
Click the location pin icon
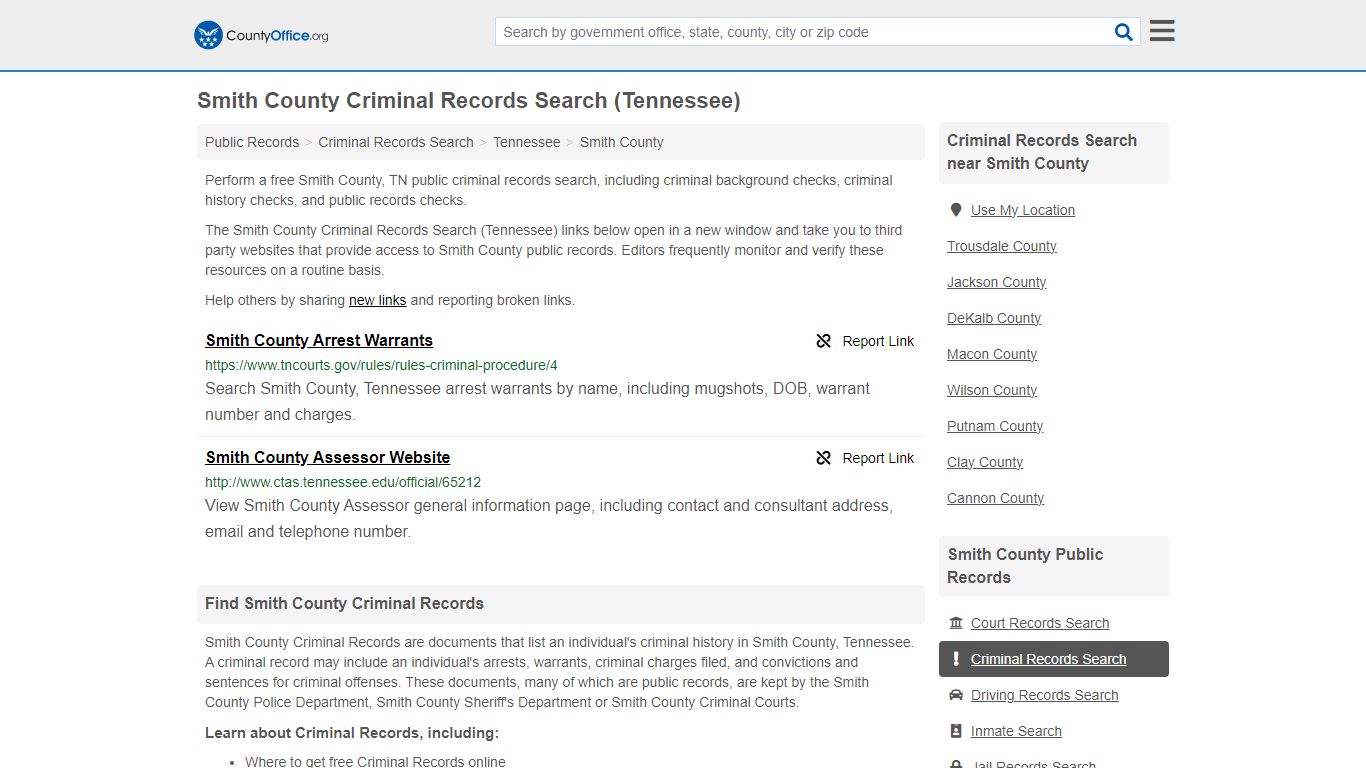[x=956, y=210]
